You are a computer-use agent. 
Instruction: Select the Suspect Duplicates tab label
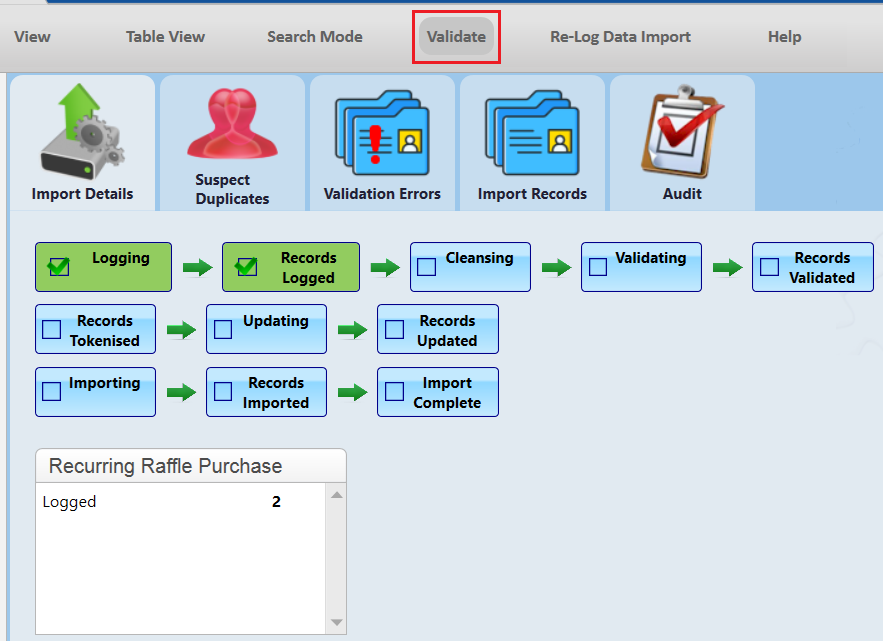click(x=232, y=189)
